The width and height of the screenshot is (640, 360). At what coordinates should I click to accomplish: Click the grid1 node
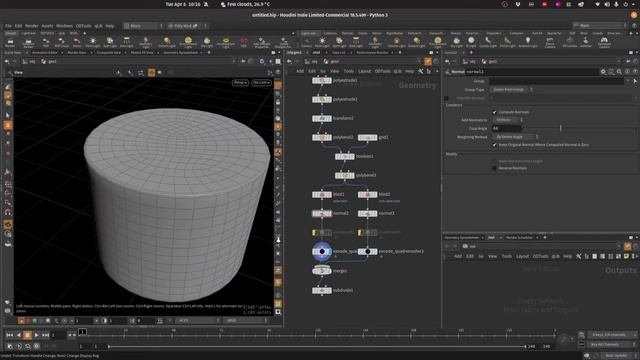367,138
